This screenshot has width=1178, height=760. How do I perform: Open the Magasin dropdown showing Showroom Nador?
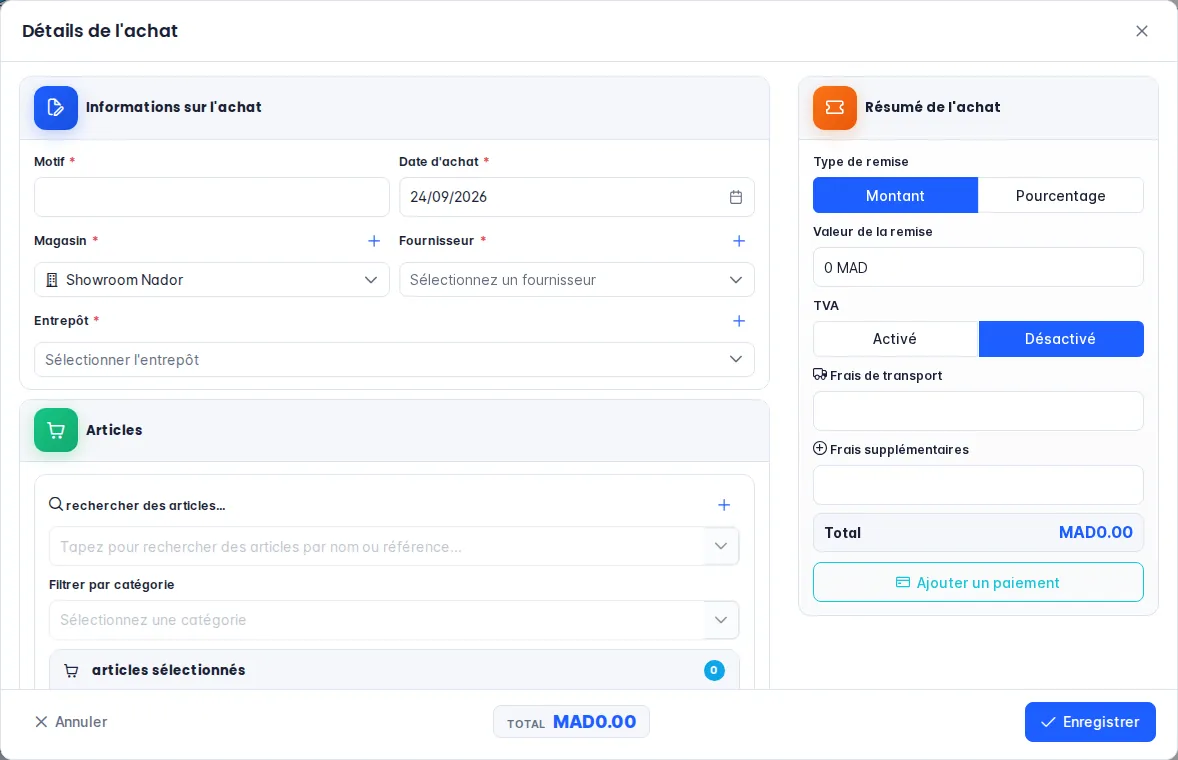[212, 279]
